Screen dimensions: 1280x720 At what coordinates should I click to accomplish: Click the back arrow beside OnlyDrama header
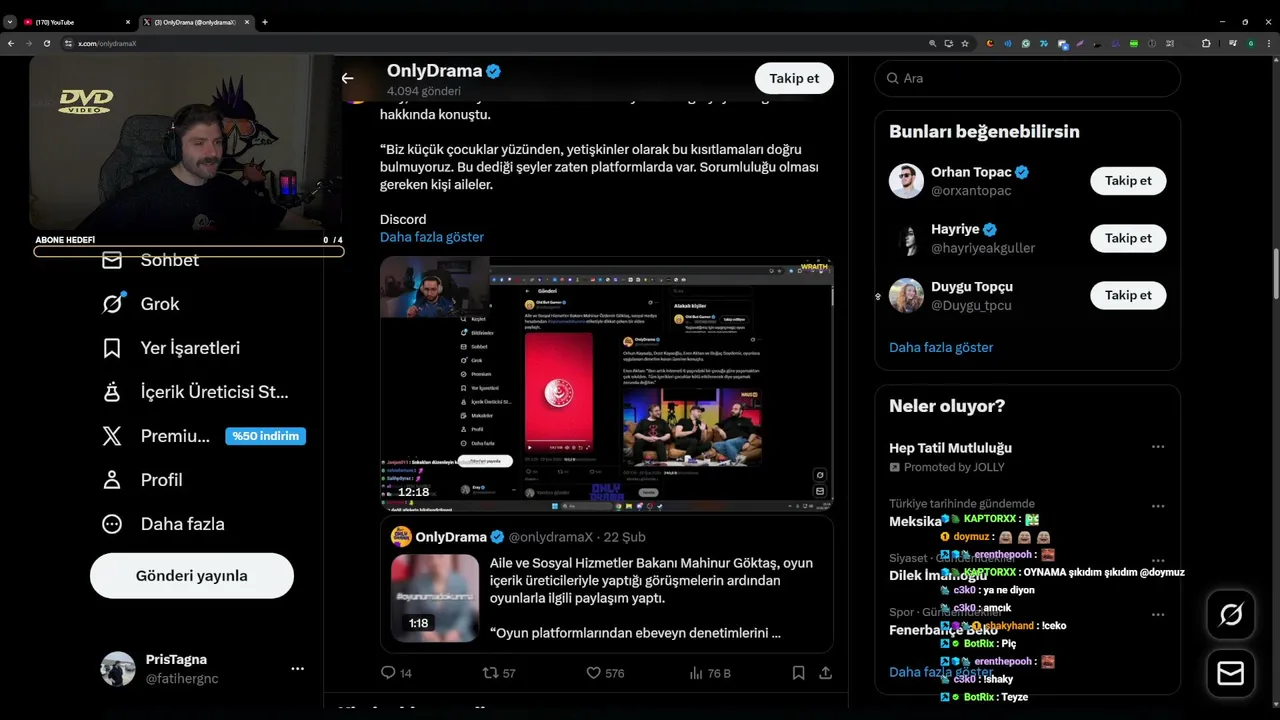(x=347, y=78)
